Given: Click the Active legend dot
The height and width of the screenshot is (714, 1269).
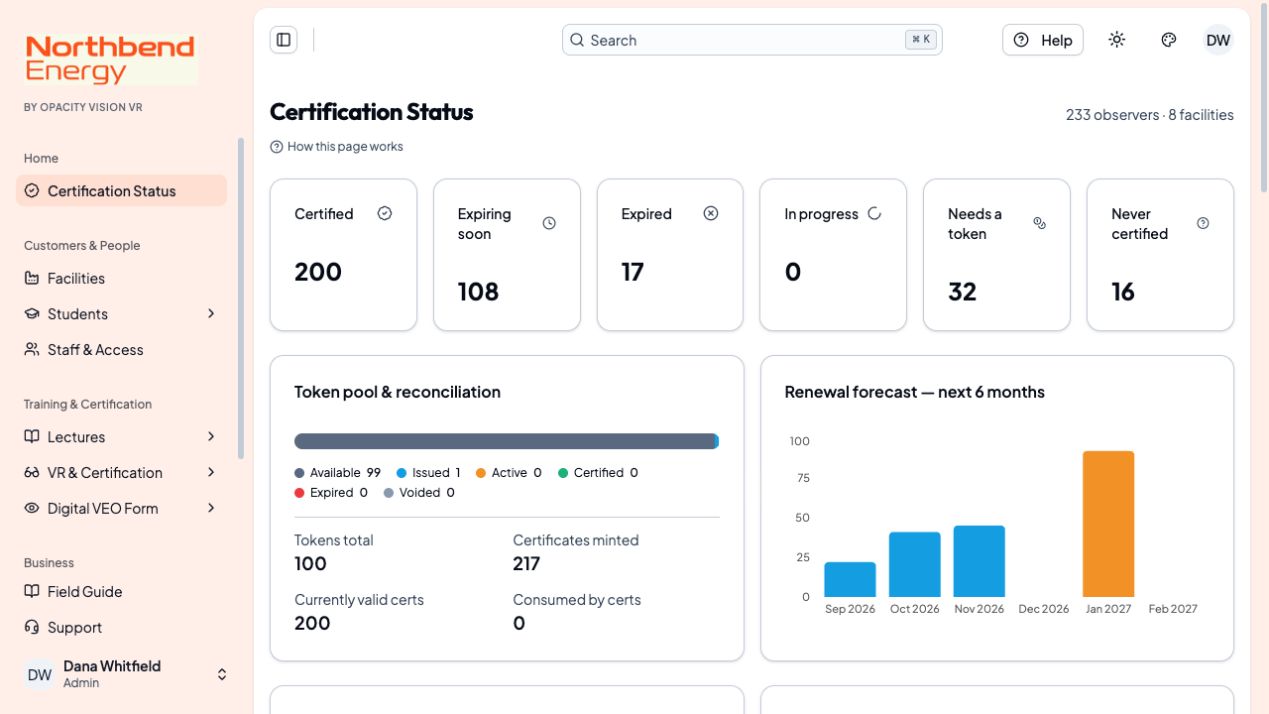Looking at the screenshot, I should 481,473.
